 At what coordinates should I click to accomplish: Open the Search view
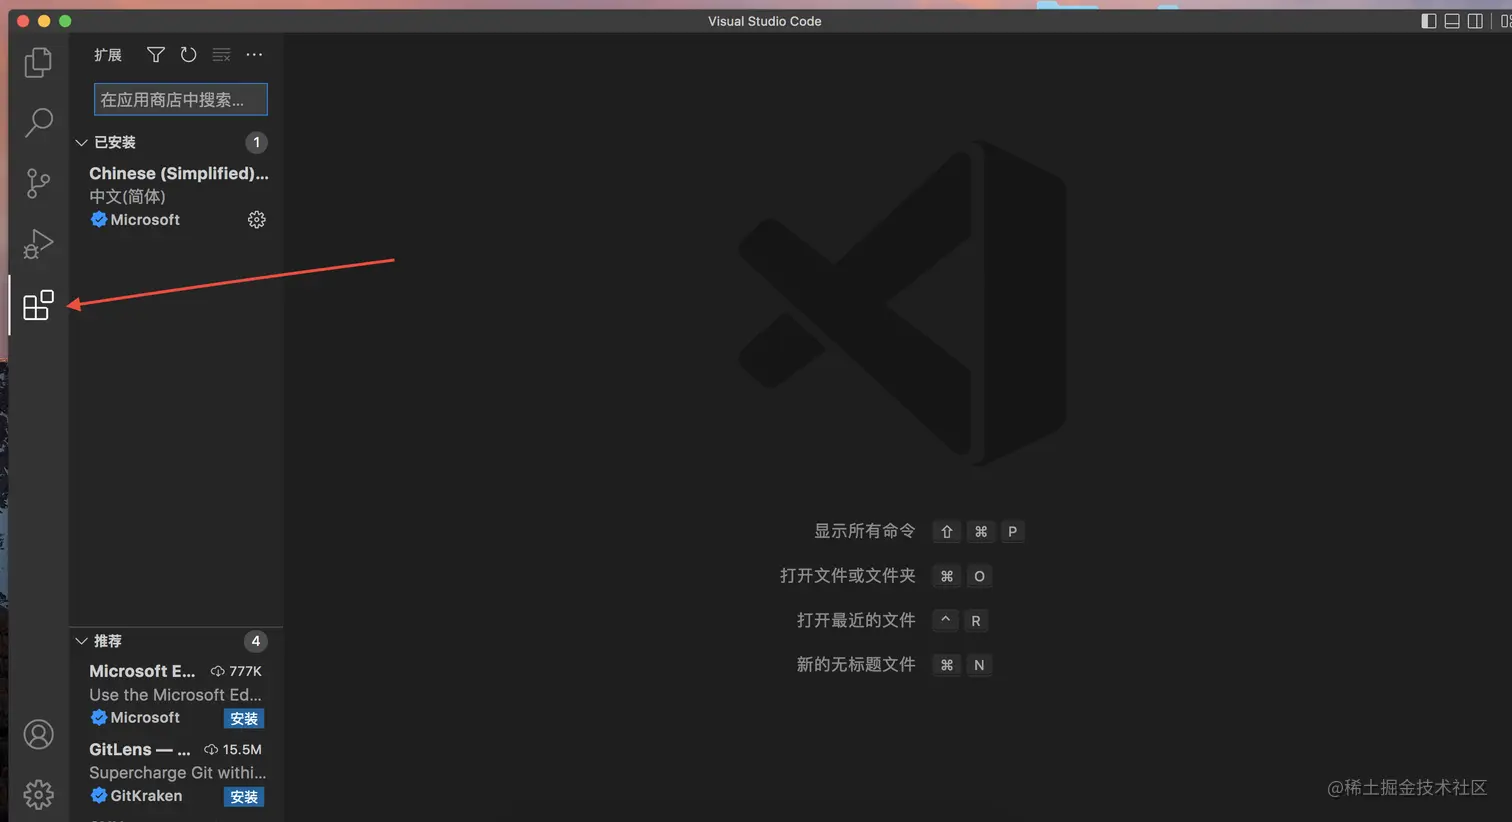coord(38,122)
